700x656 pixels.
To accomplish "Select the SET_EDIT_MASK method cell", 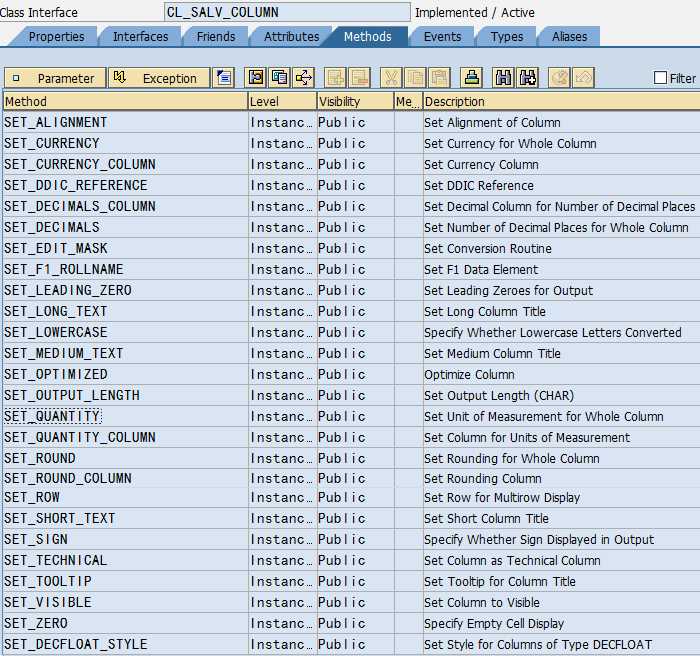I will (x=125, y=248).
